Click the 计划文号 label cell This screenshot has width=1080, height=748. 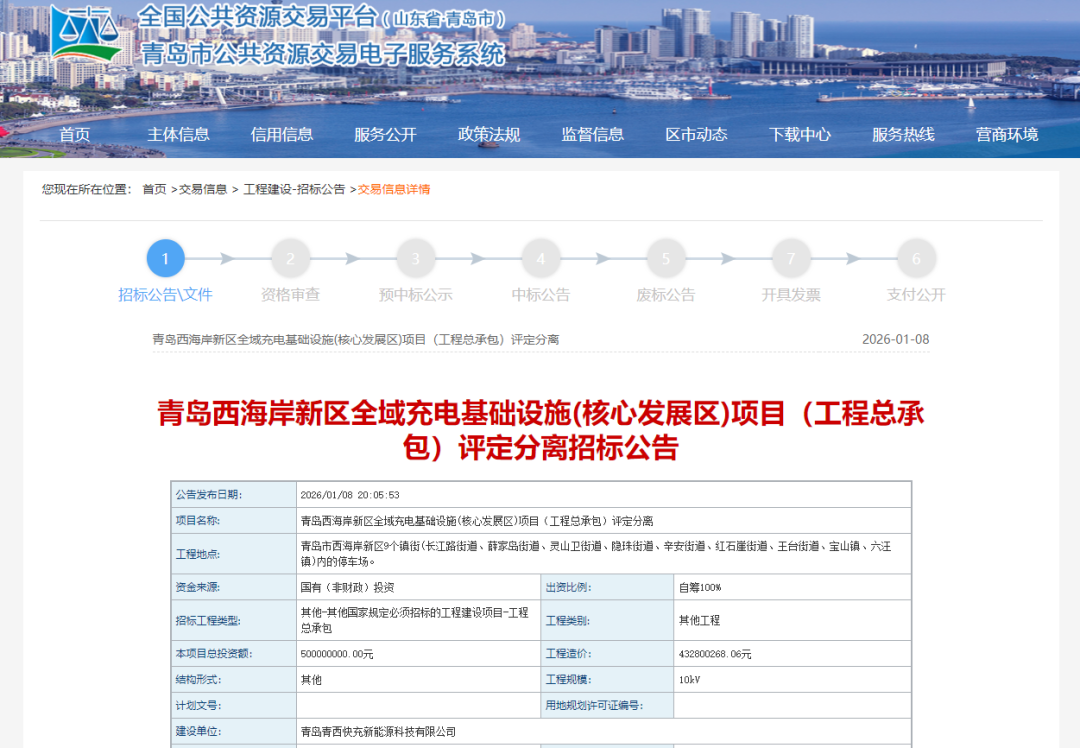233,705
